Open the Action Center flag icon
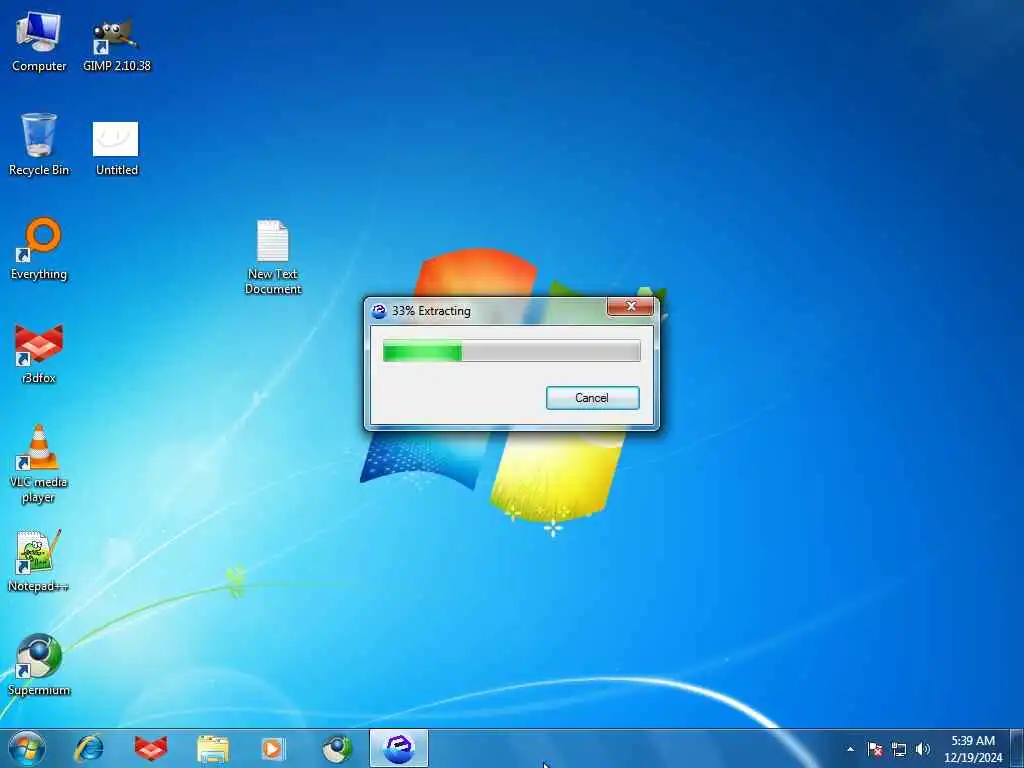Viewport: 1024px width, 768px height. [875, 749]
